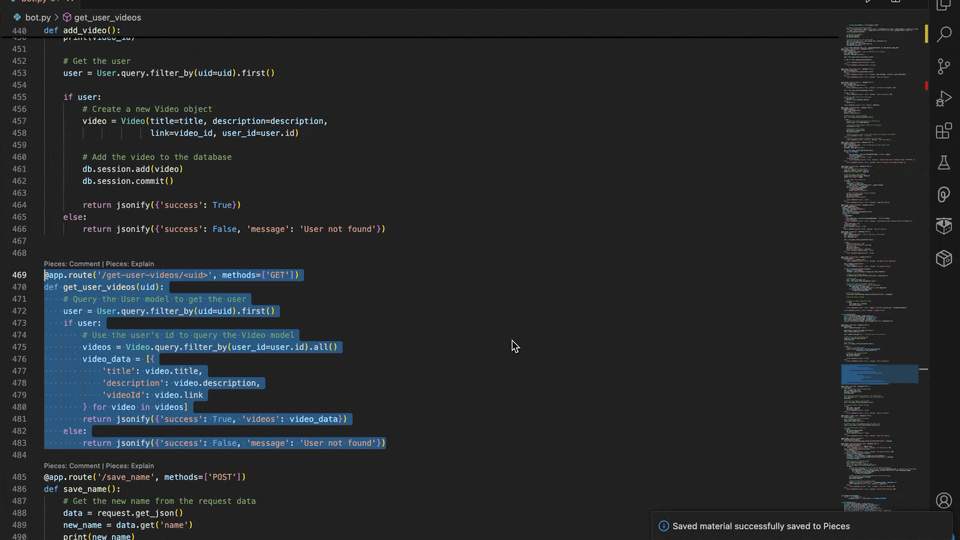The height and width of the screenshot is (540, 960).
Task: Click '} for video in videos]' line
Action: tap(135, 407)
